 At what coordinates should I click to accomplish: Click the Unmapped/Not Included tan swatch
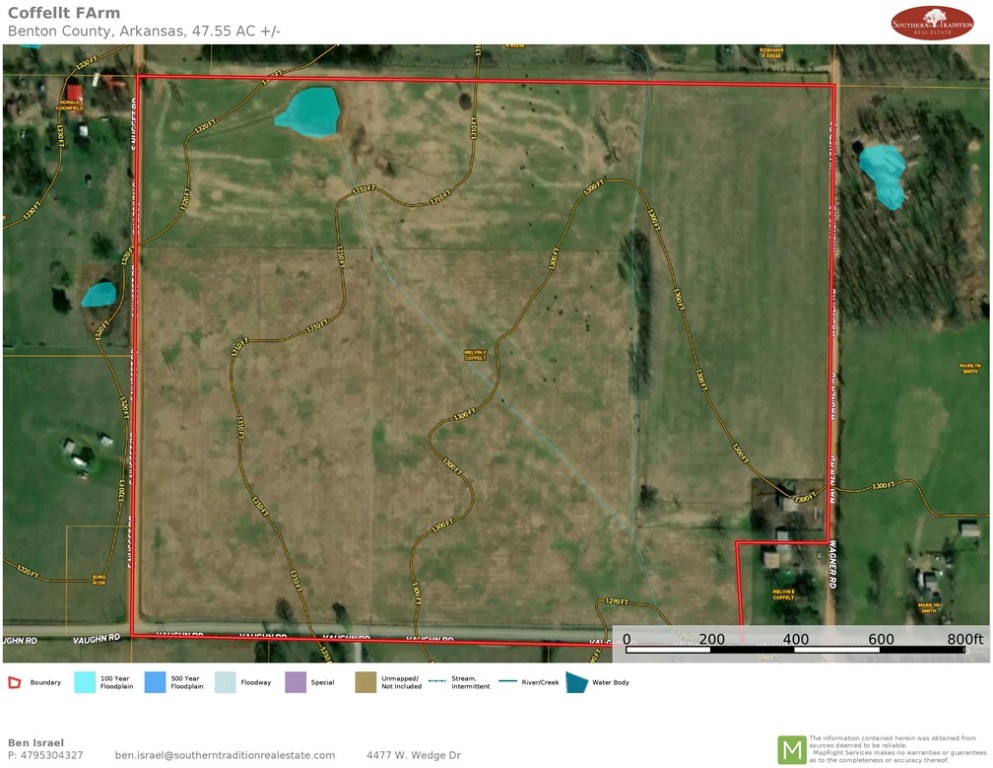366,682
